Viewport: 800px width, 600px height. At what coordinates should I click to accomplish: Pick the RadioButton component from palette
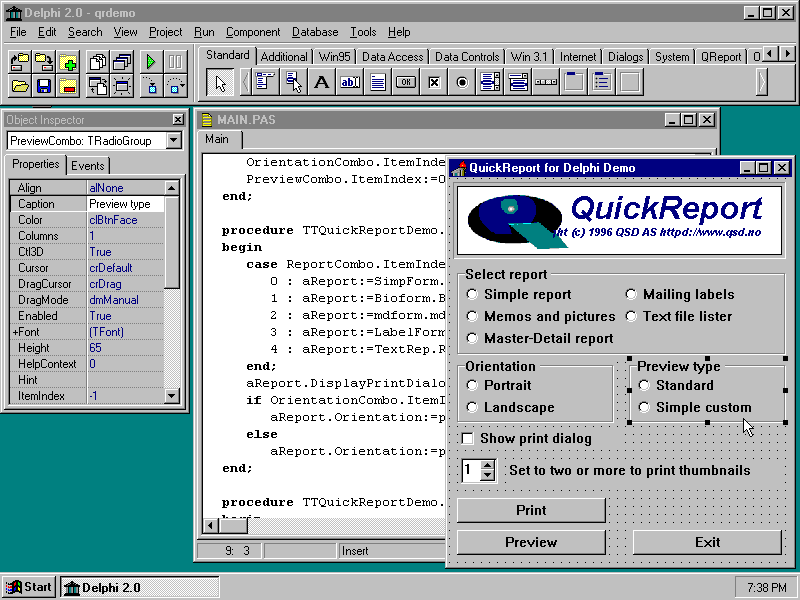coord(462,83)
